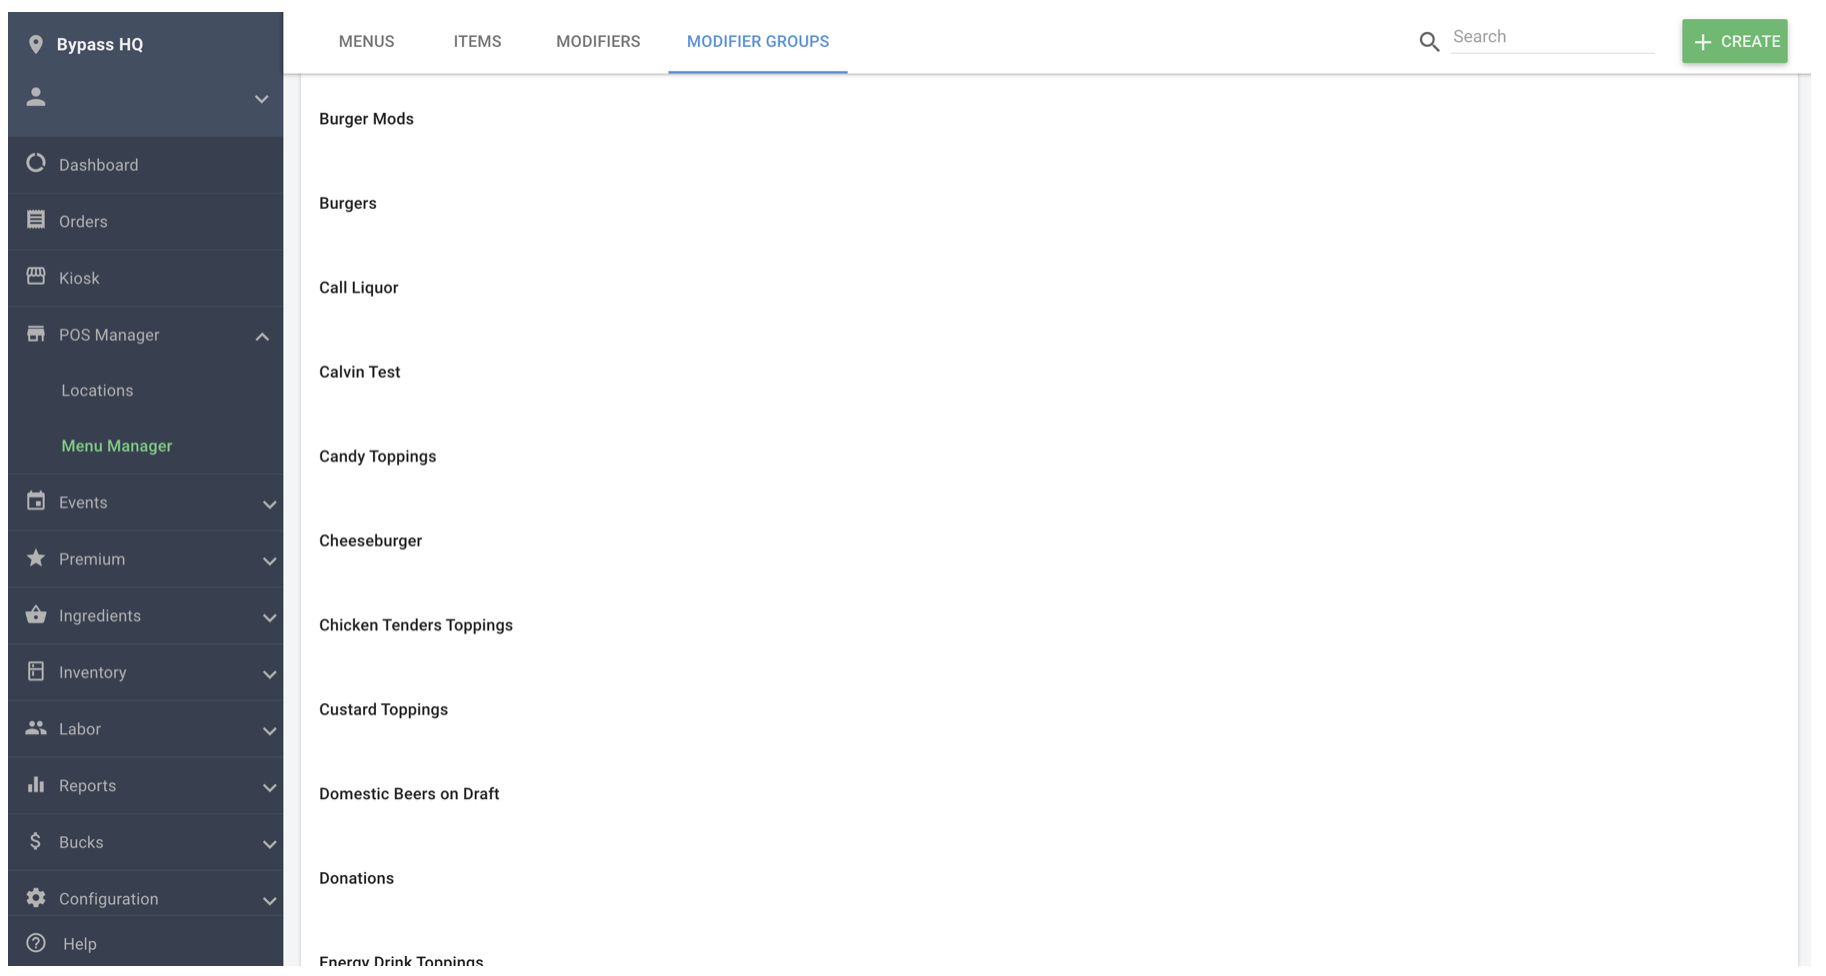Expand the Labor section chevron
Image resolution: width=1826 pixels, height=976 pixels.
[x=269, y=731]
